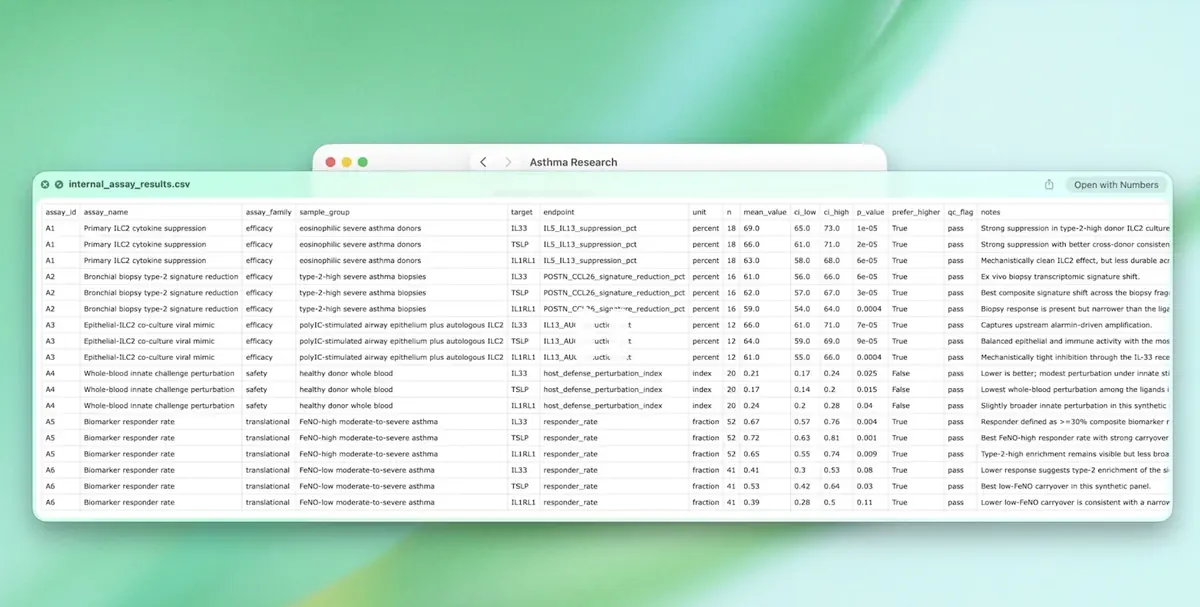Click the green traffic light on the browser window
The width and height of the screenshot is (1200, 607).
[362, 161]
